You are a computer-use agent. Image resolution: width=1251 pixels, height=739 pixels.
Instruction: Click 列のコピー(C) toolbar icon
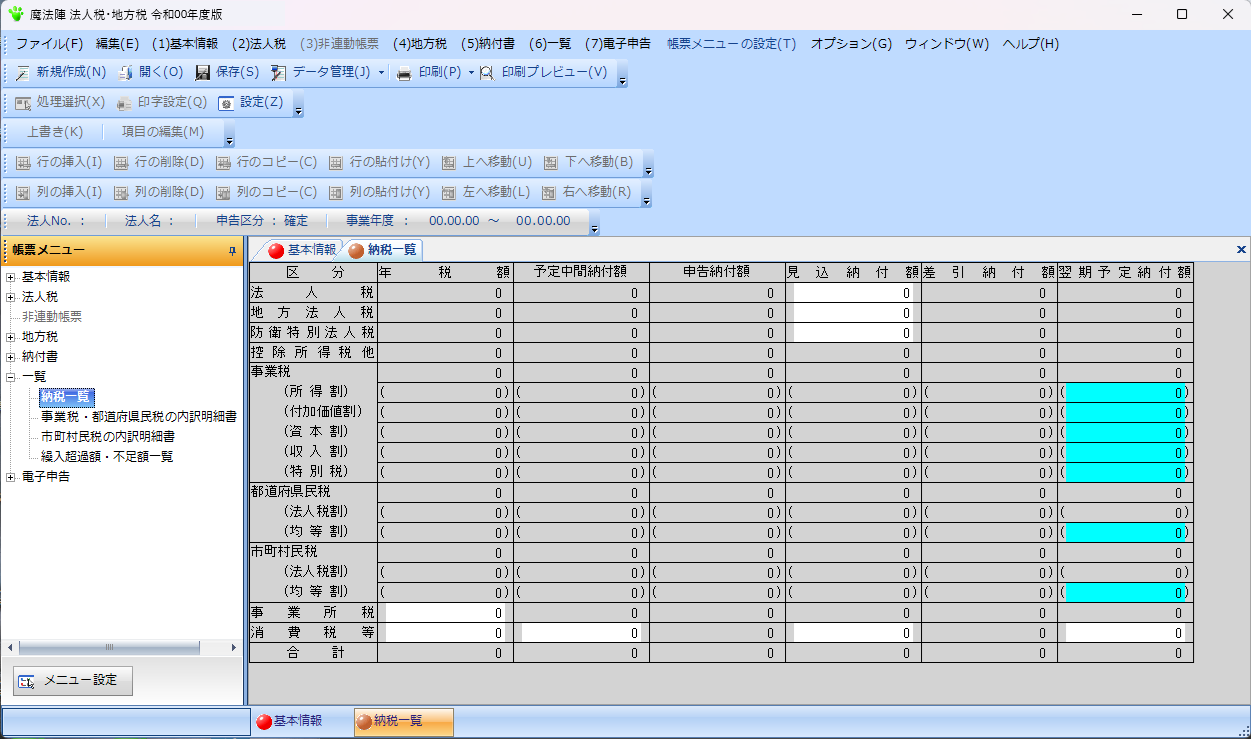223,193
